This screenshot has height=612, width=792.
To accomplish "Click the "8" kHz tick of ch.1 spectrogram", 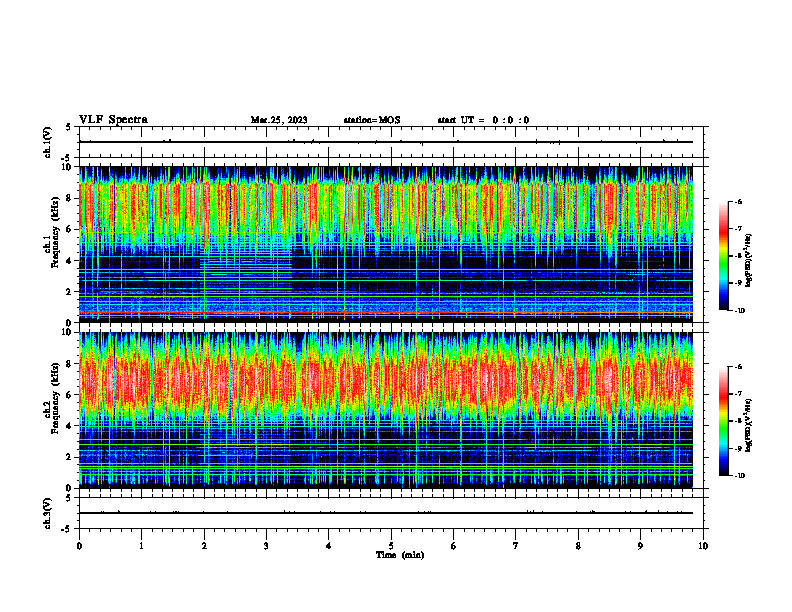I will [69, 198].
